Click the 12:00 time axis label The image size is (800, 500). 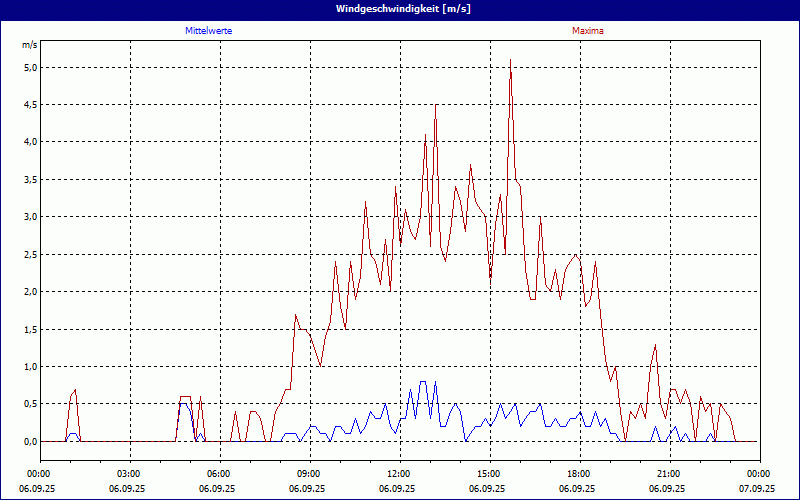tap(398, 473)
